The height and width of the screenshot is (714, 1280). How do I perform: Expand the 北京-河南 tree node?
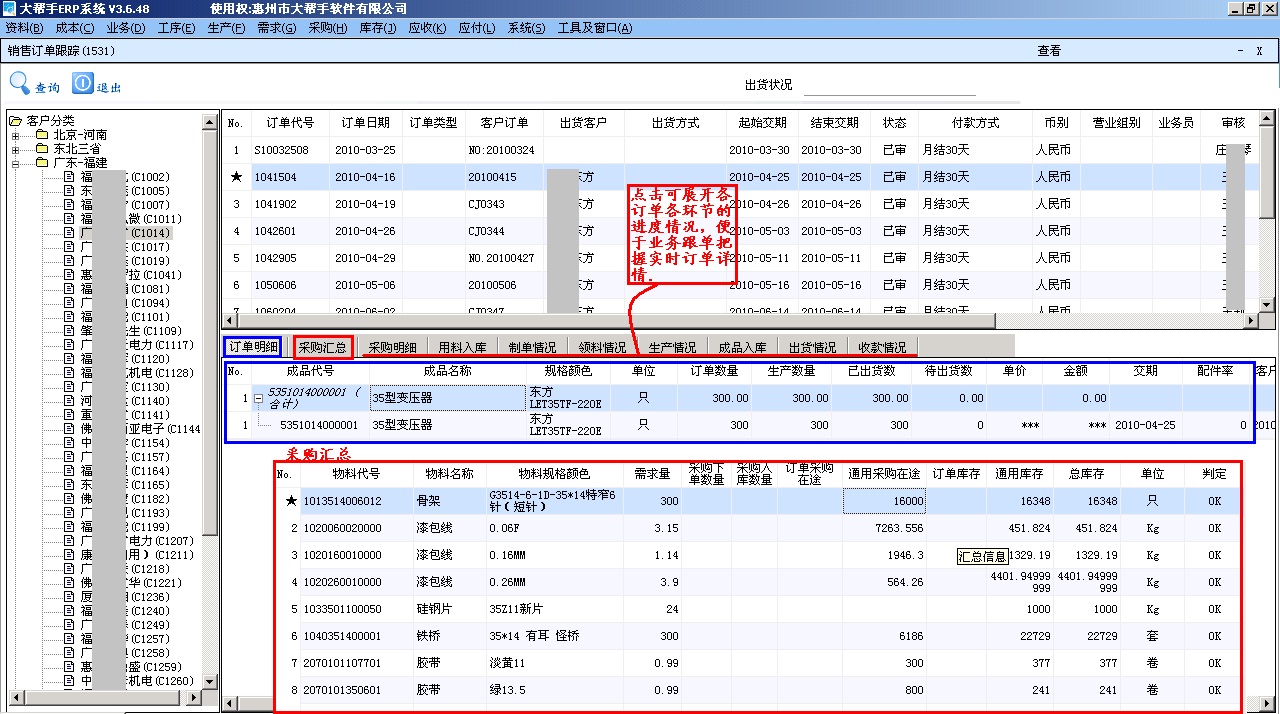[x=16, y=135]
